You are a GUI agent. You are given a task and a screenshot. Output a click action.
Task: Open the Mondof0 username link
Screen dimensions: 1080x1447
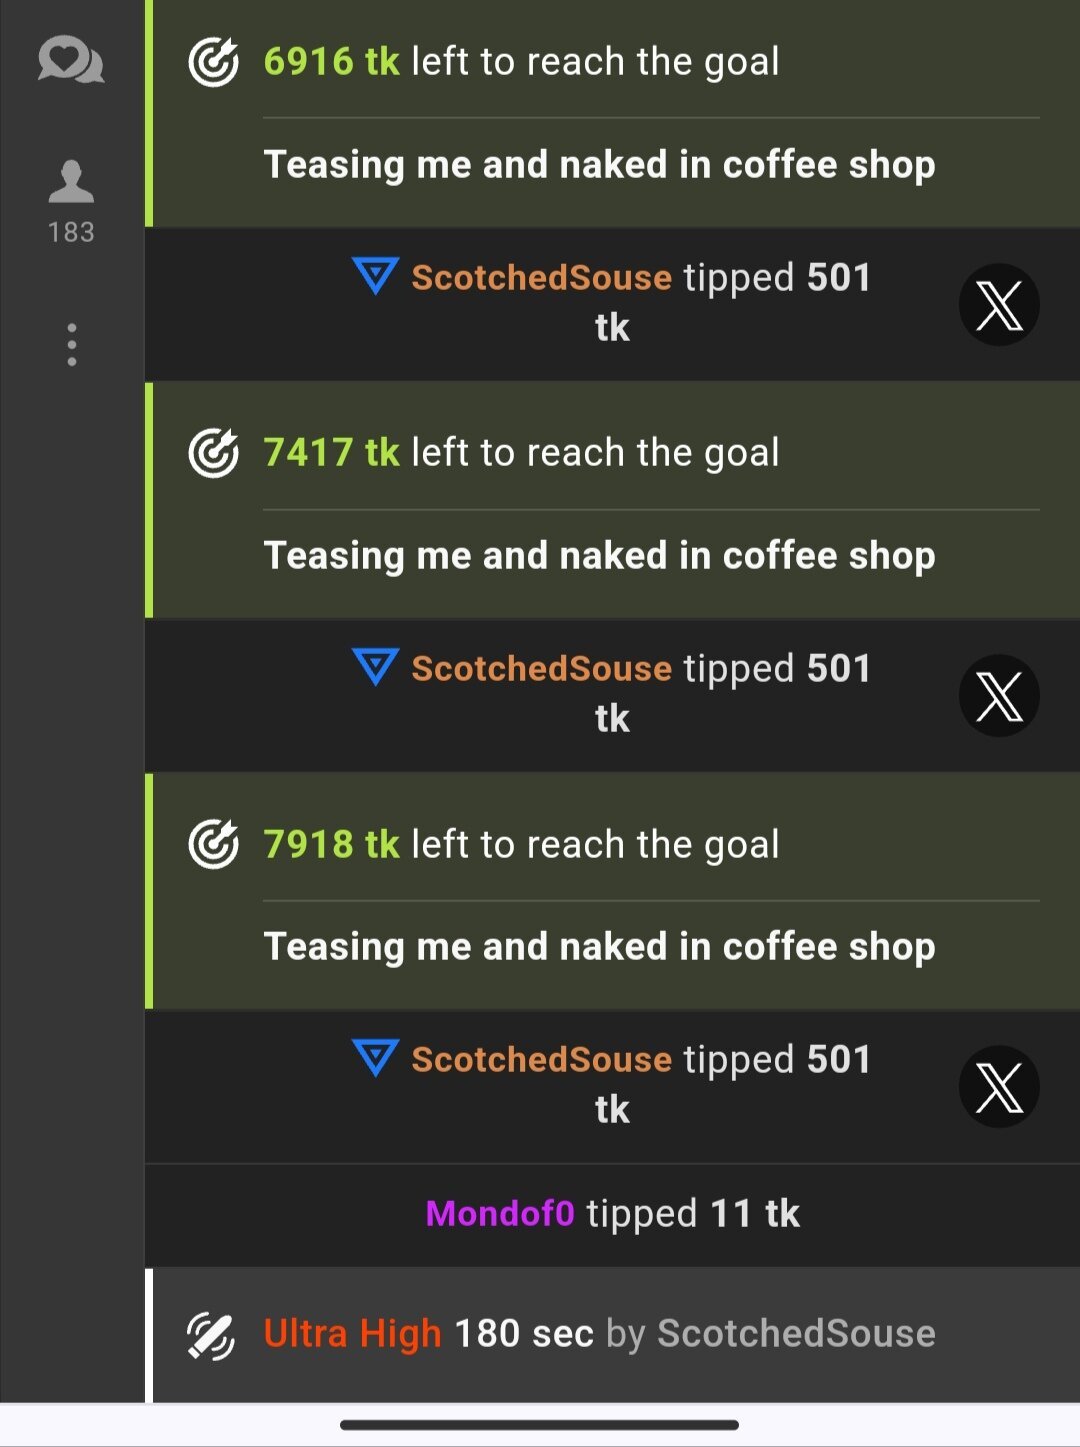[500, 1214]
